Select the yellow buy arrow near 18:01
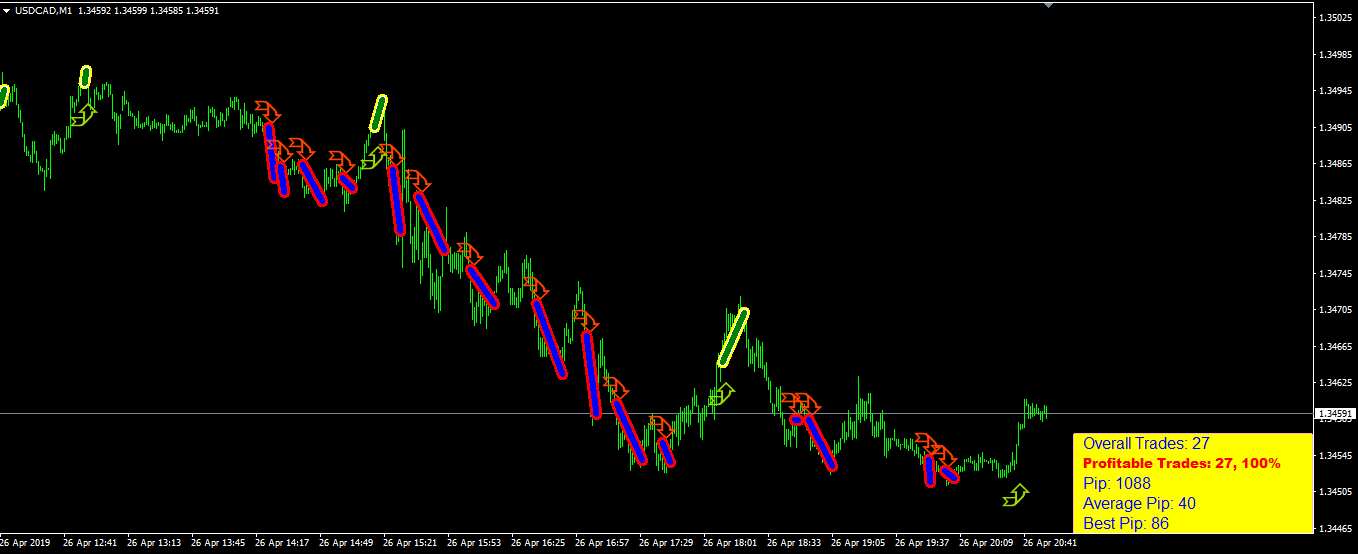1358x554 pixels. tap(722, 393)
